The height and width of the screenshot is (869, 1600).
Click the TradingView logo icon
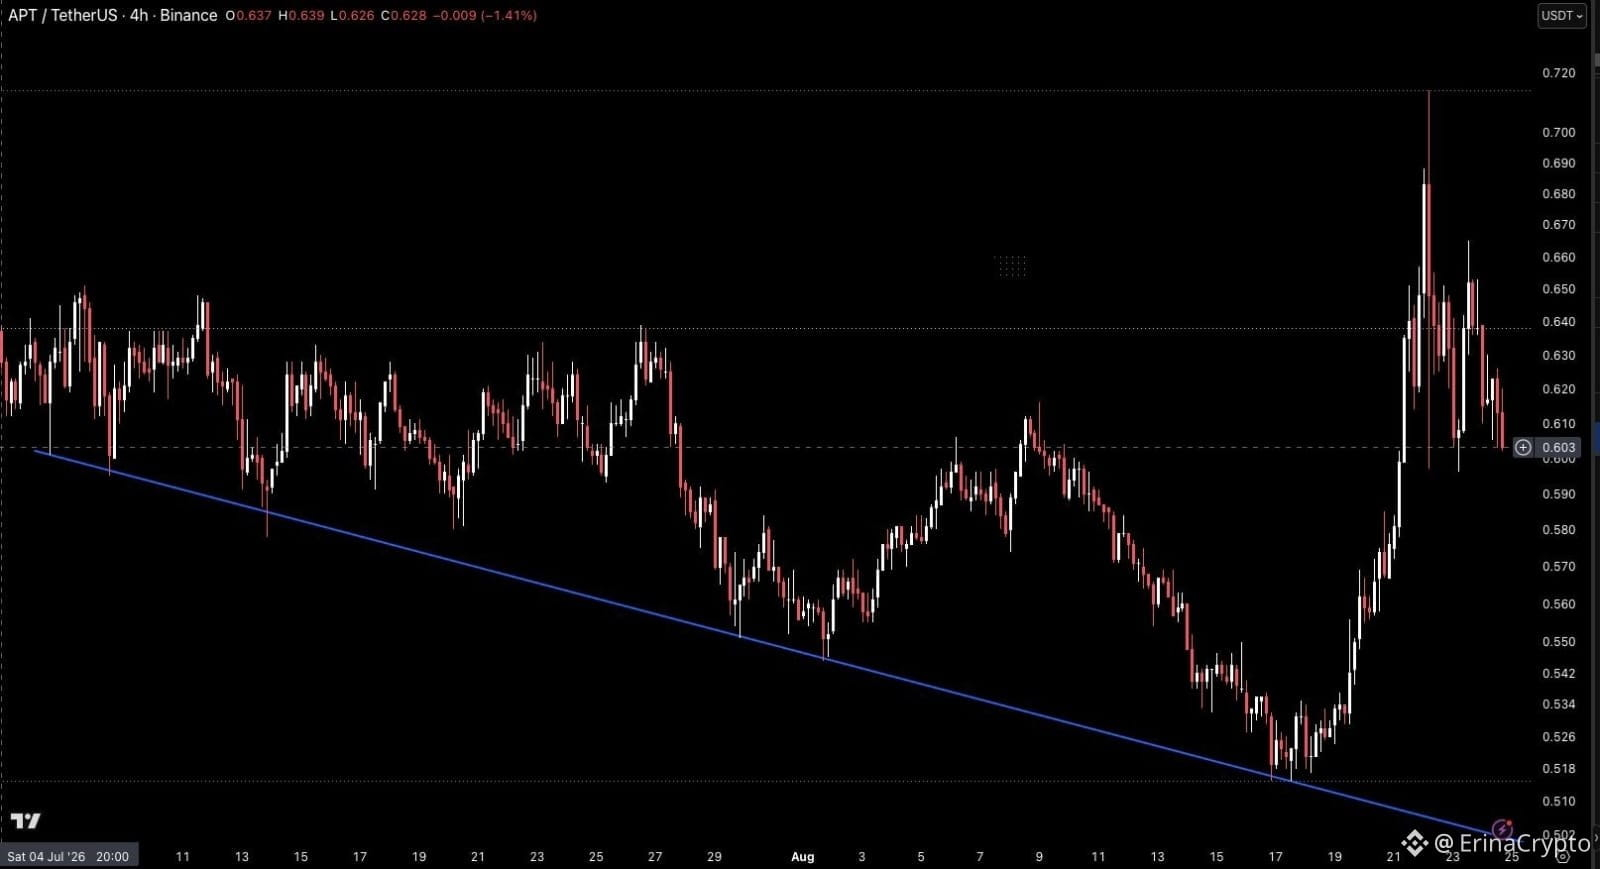pyautogui.click(x=26, y=821)
